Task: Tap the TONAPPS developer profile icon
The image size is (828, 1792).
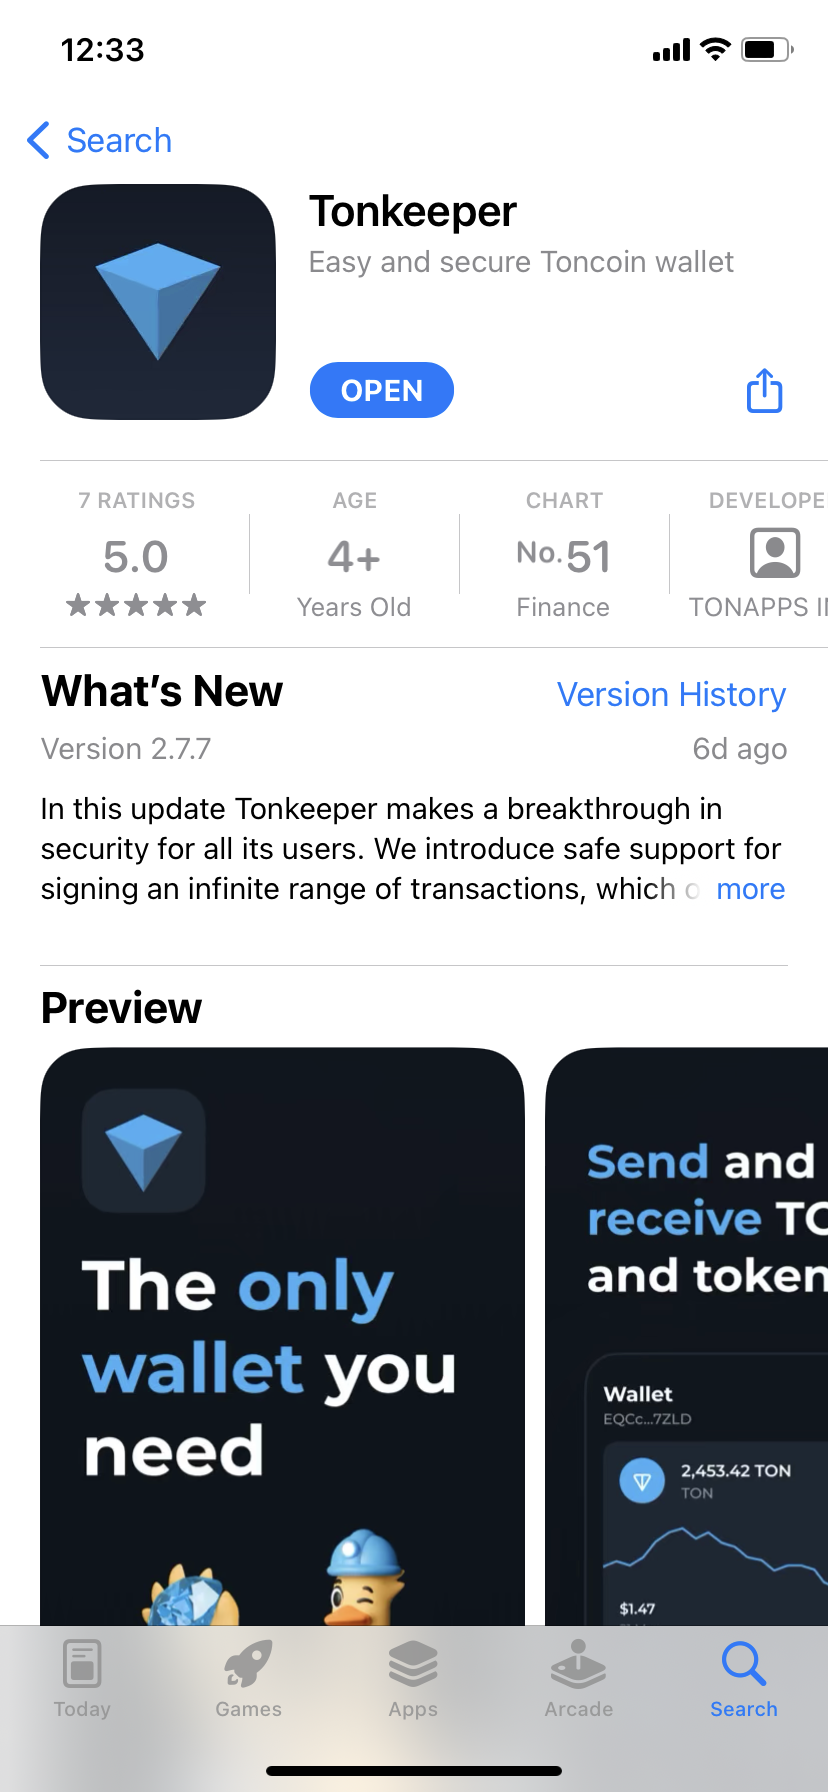Action: 775,553
